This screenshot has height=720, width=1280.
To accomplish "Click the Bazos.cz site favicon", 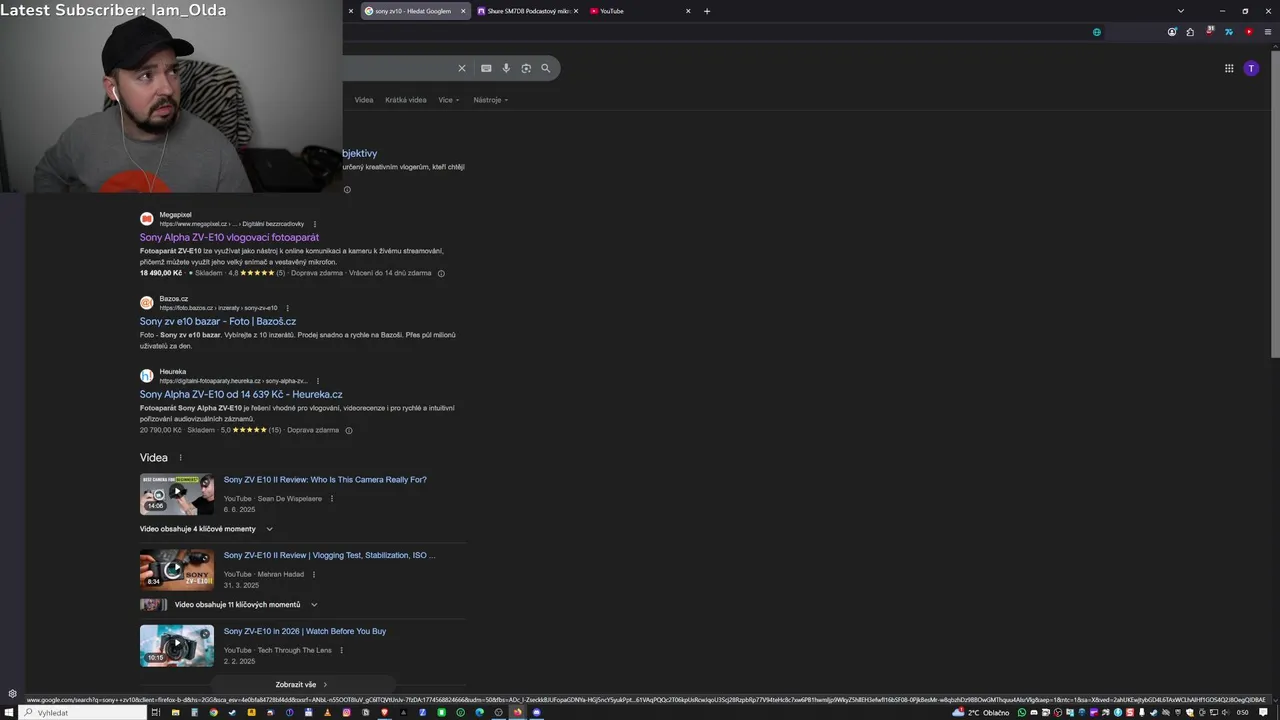I will [147, 302].
